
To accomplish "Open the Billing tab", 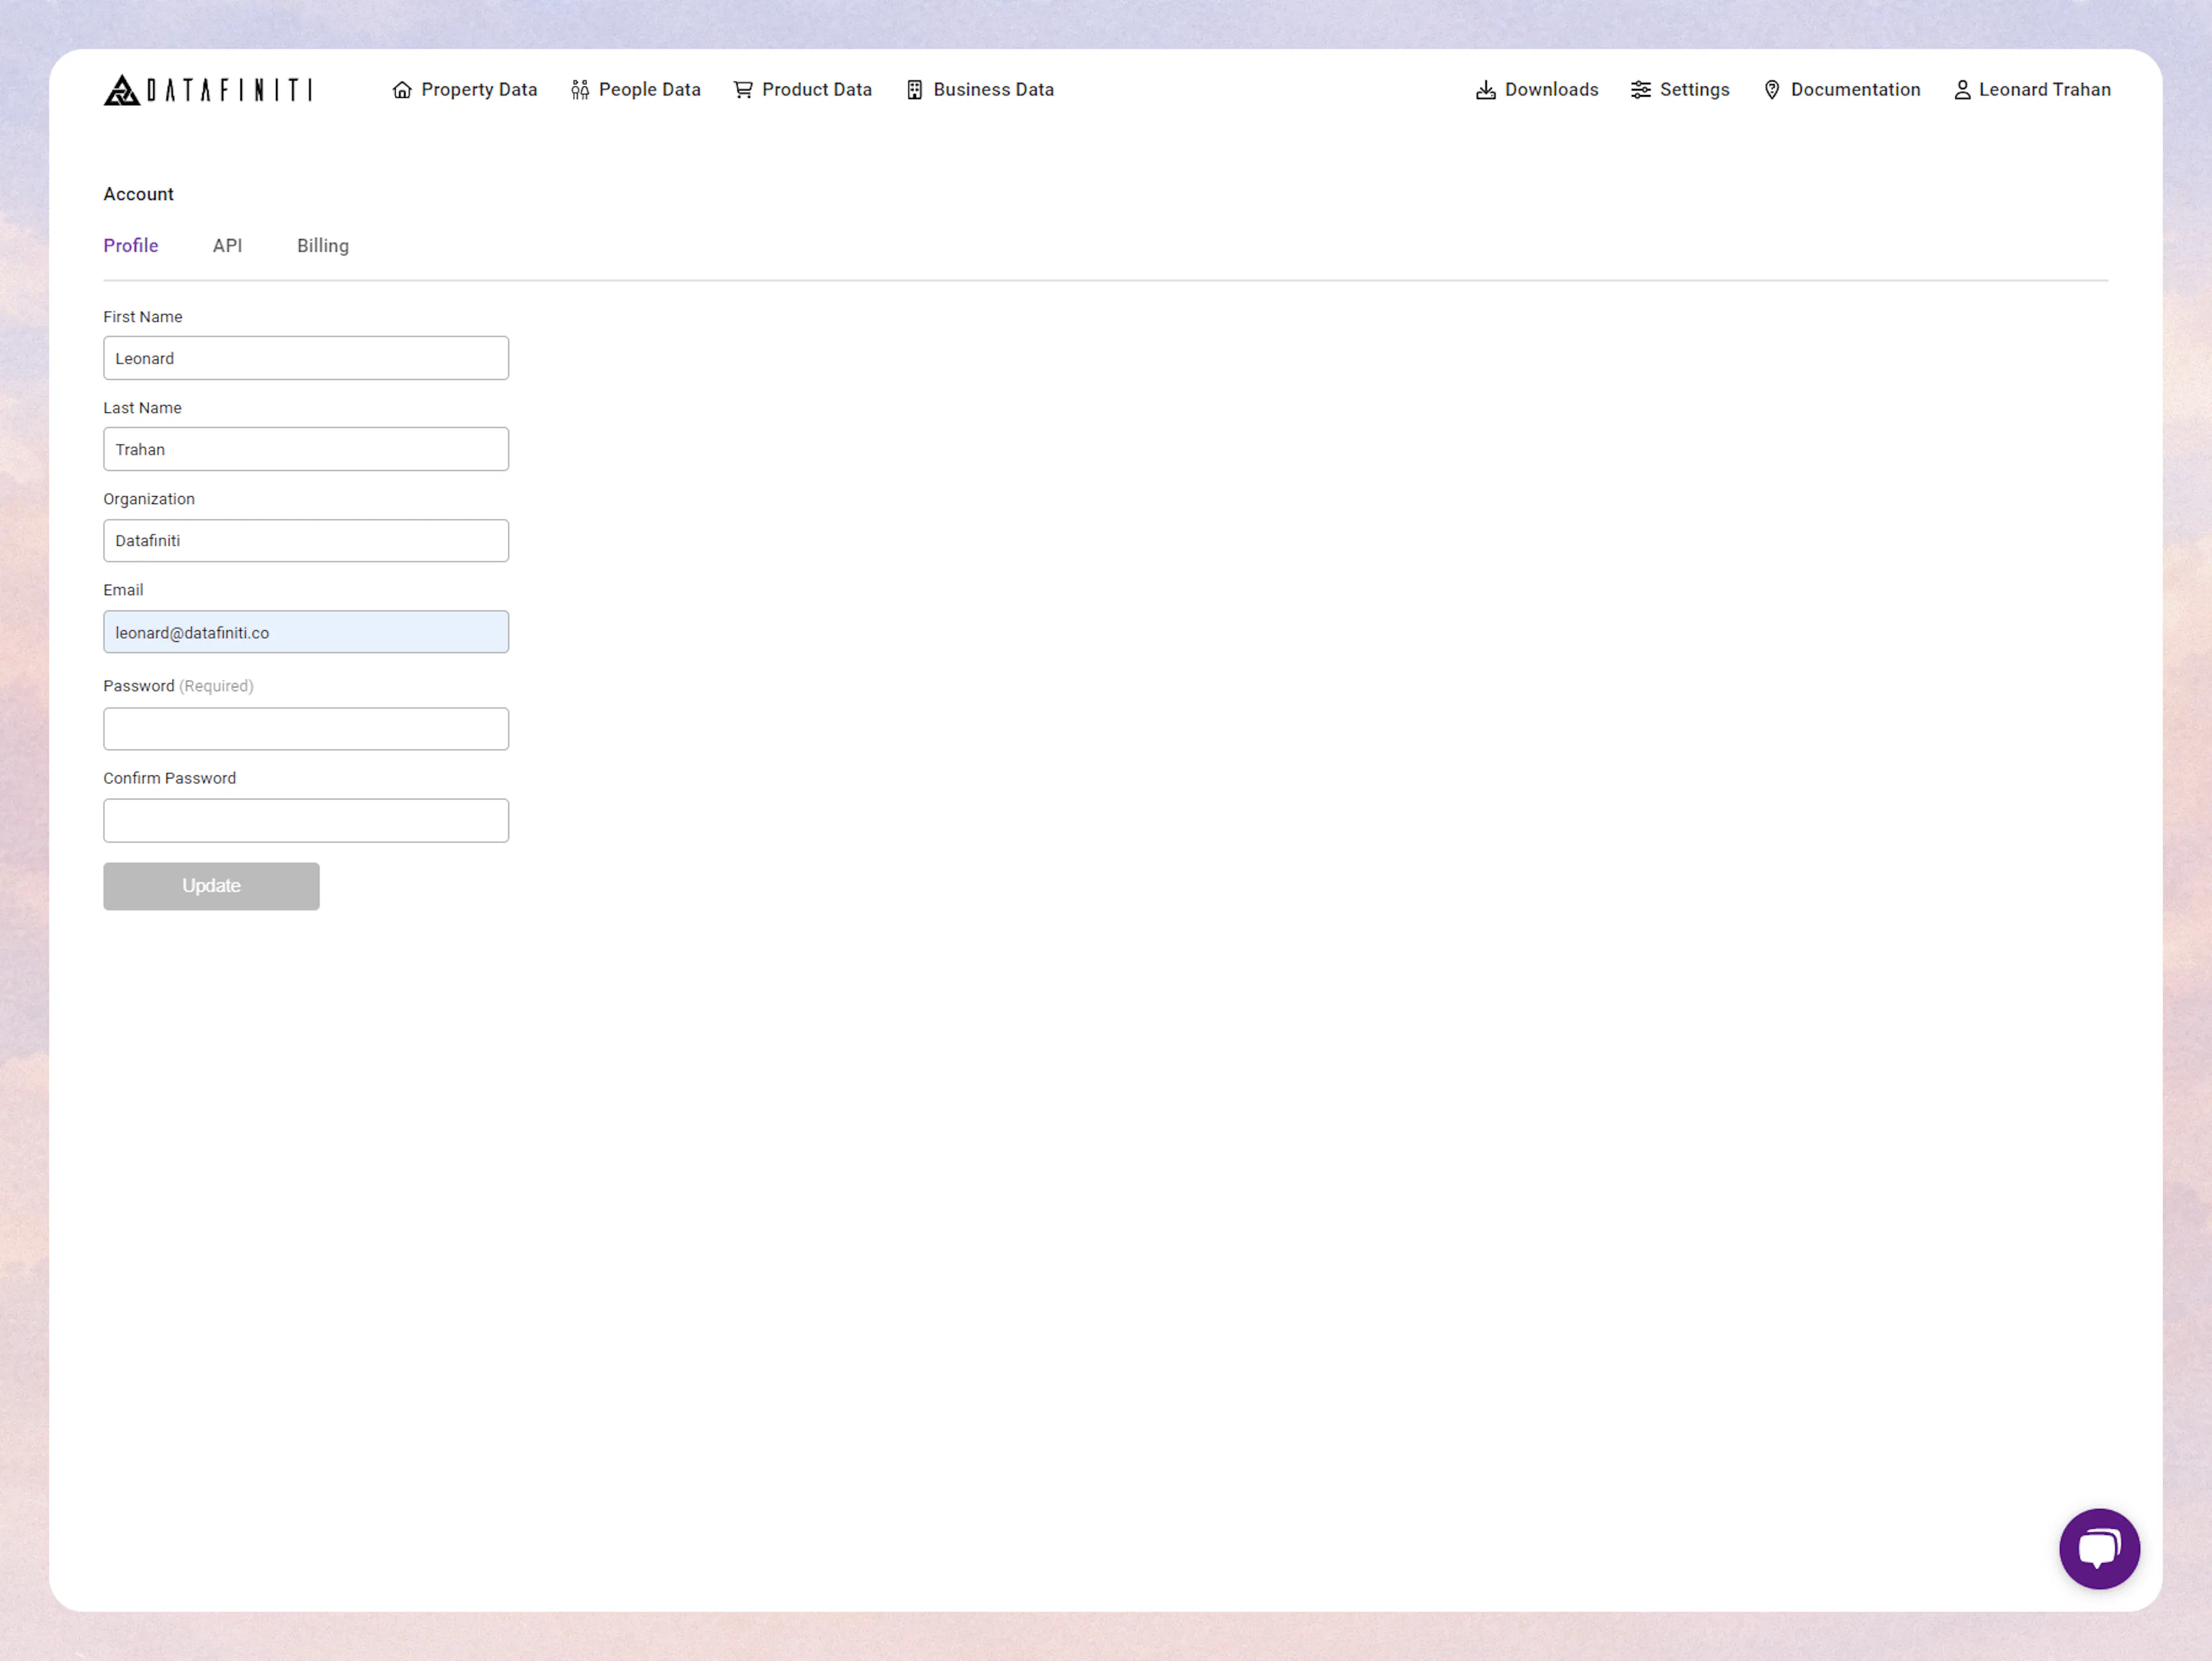I will 322,245.
